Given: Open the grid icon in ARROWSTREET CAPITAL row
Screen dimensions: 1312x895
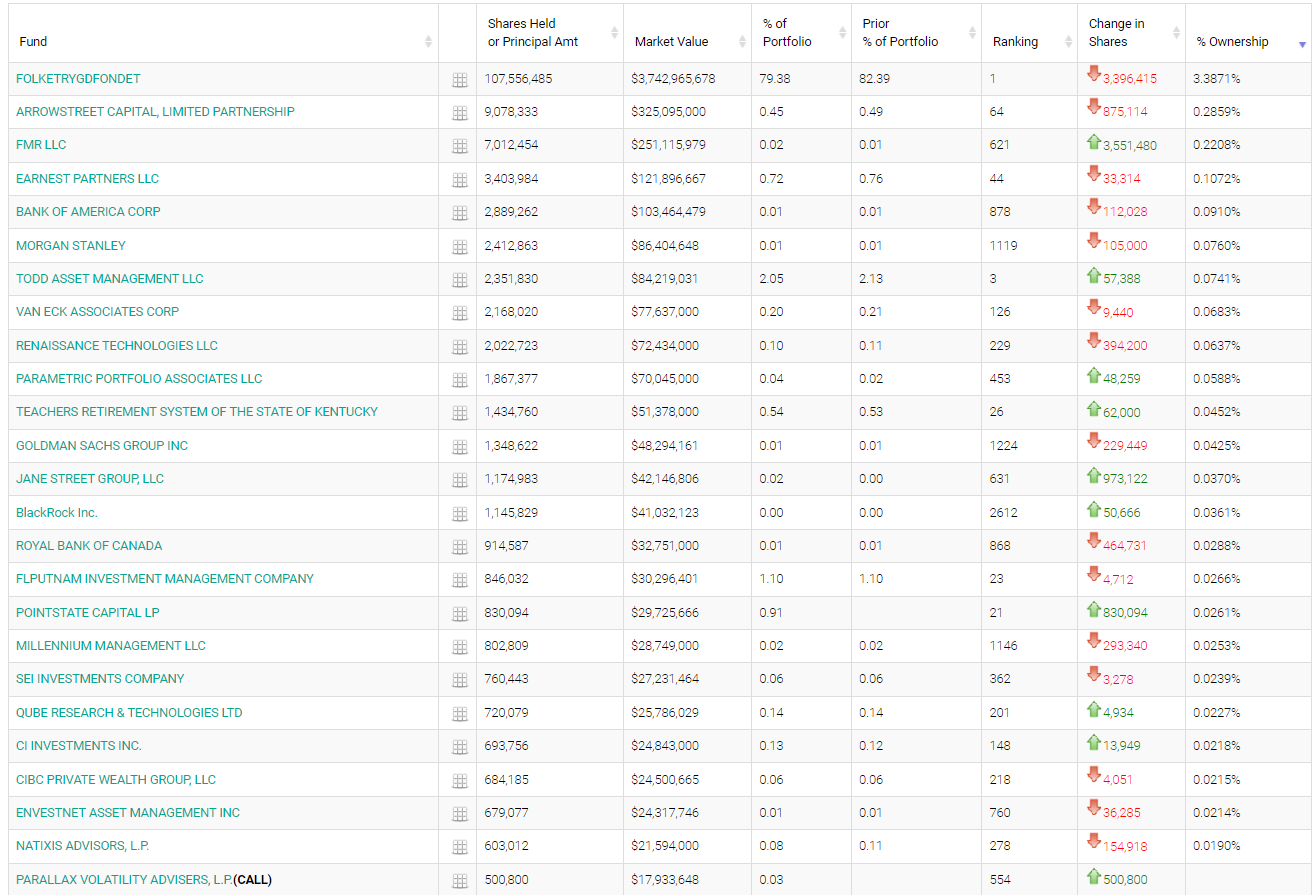Looking at the screenshot, I should coord(460,113).
